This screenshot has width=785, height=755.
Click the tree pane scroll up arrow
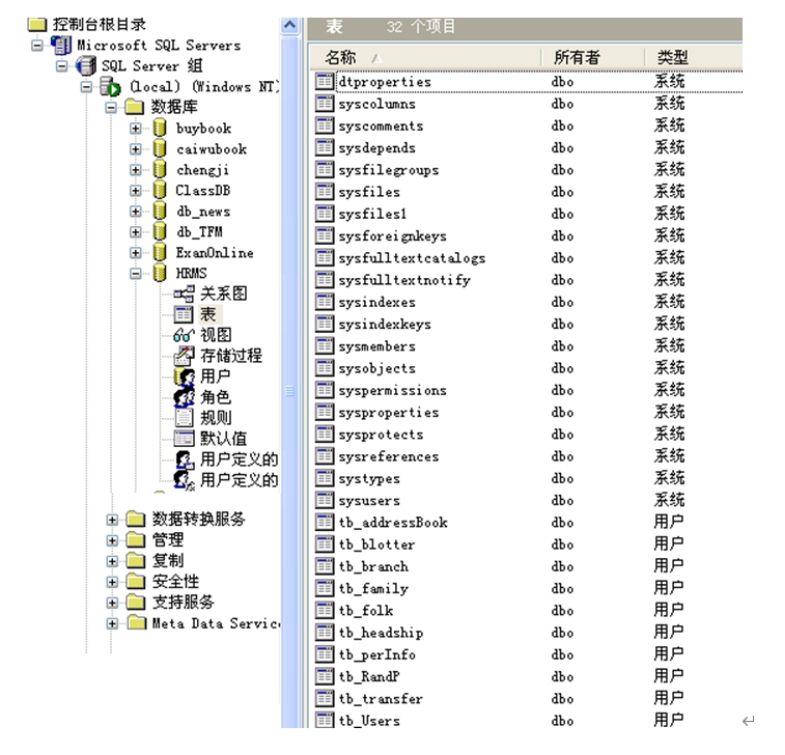click(x=290, y=26)
